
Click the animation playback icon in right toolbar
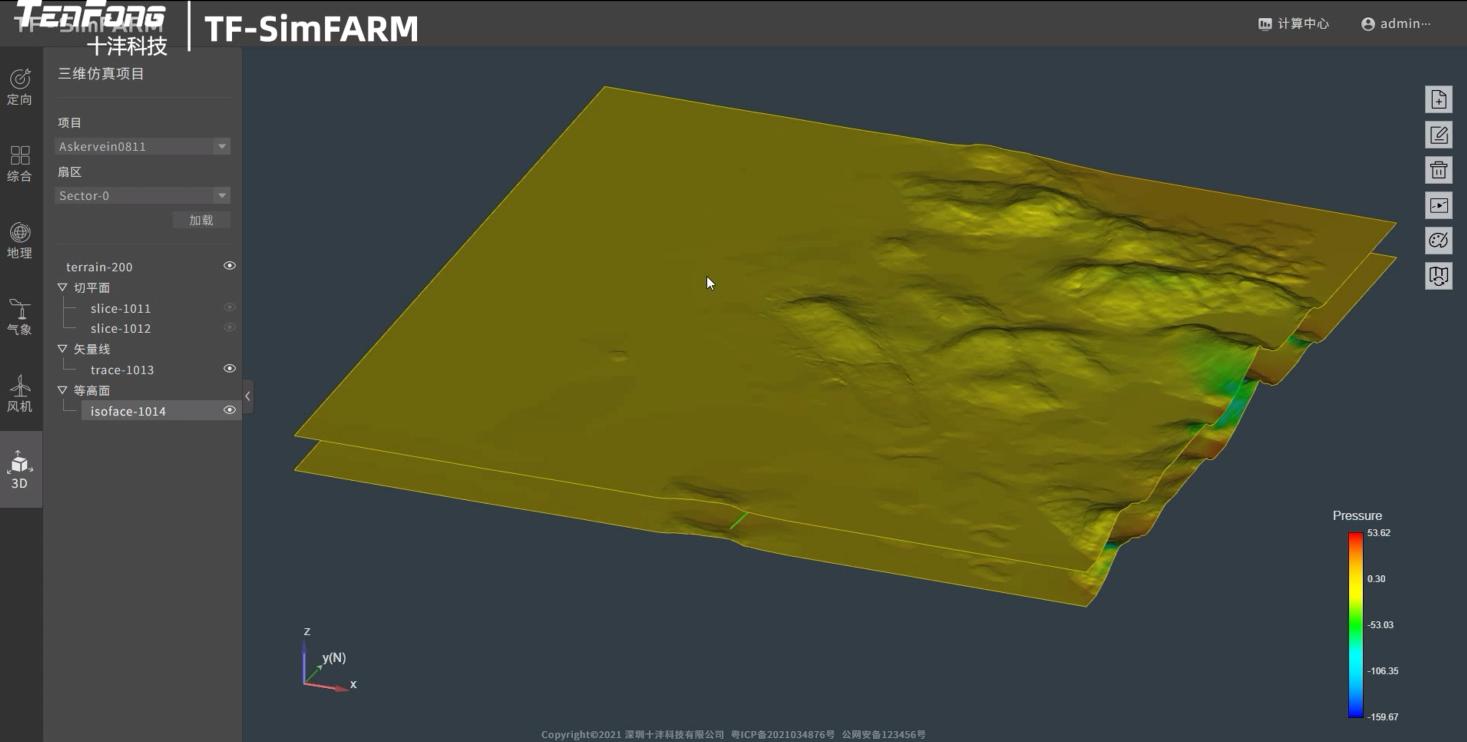(1438, 205)
